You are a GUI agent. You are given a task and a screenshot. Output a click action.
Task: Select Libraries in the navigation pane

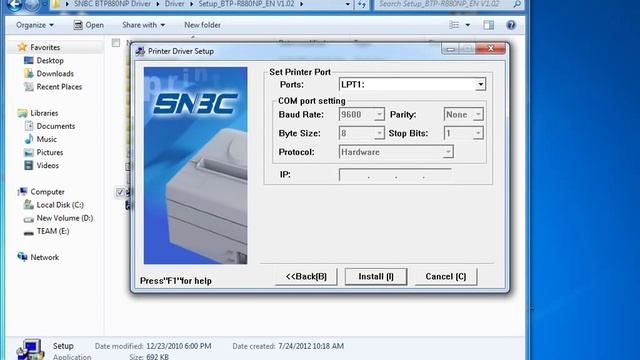point(44,113)
